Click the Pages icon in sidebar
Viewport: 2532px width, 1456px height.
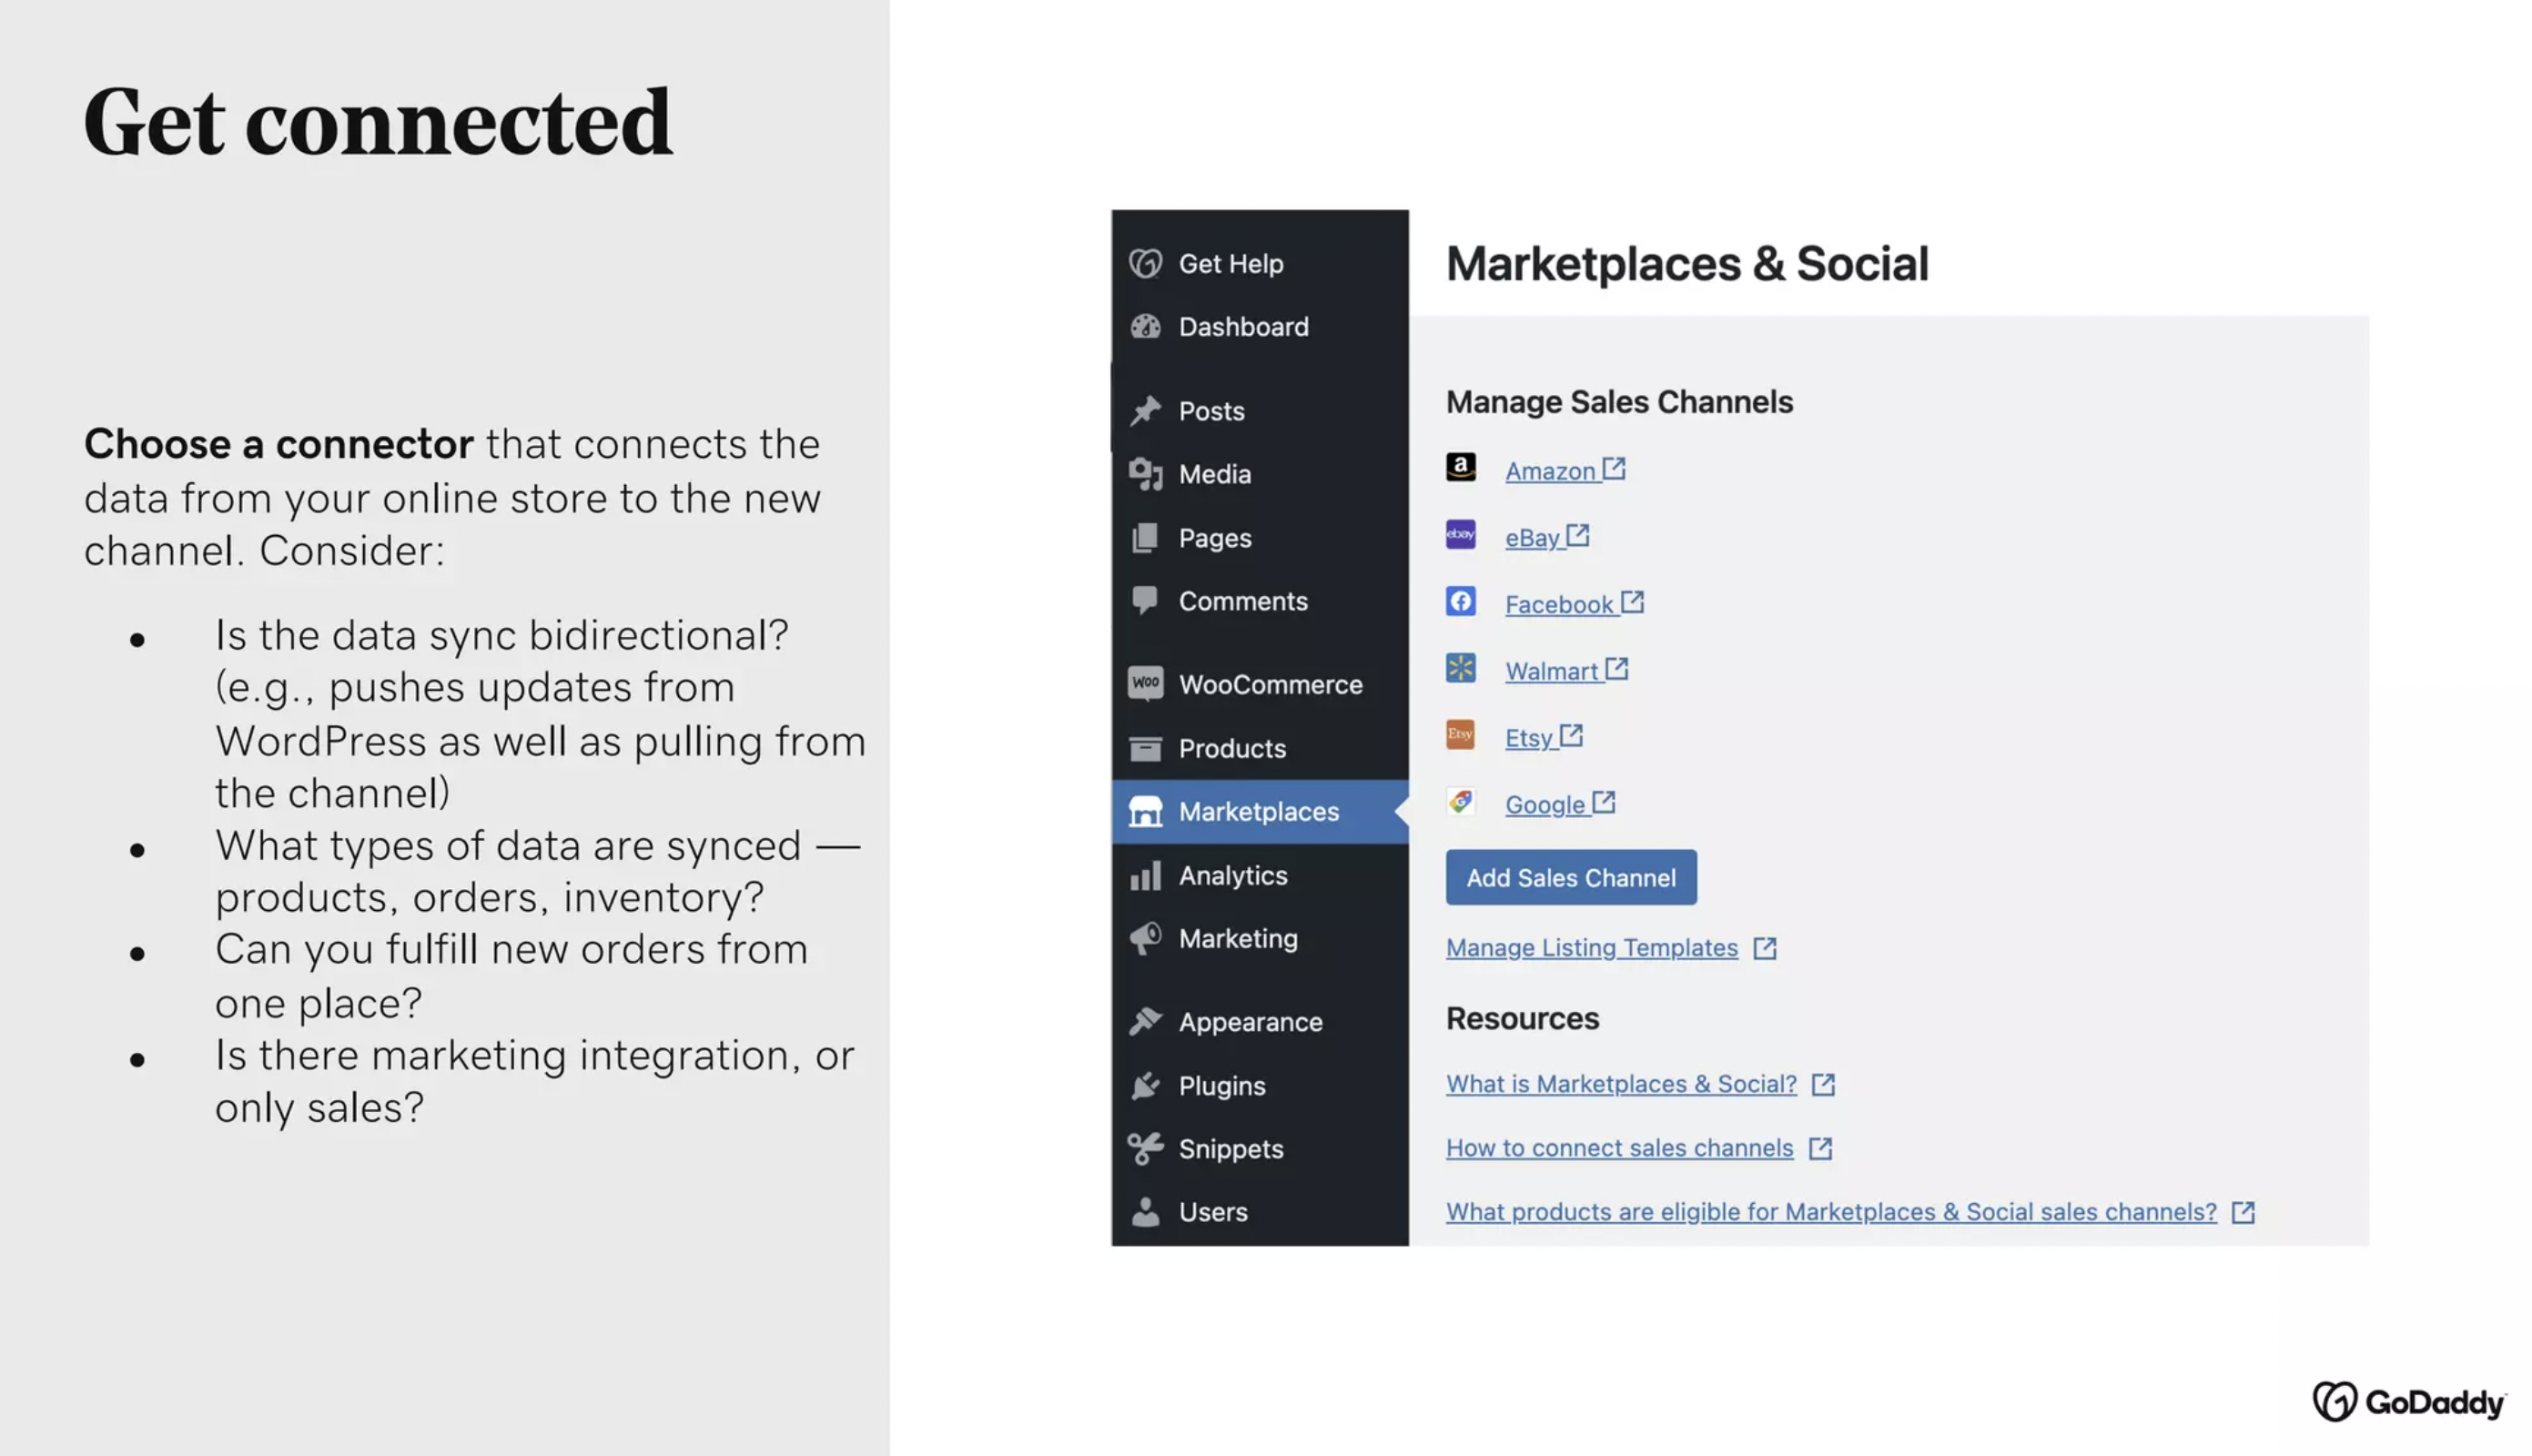tap(1145, 537)
